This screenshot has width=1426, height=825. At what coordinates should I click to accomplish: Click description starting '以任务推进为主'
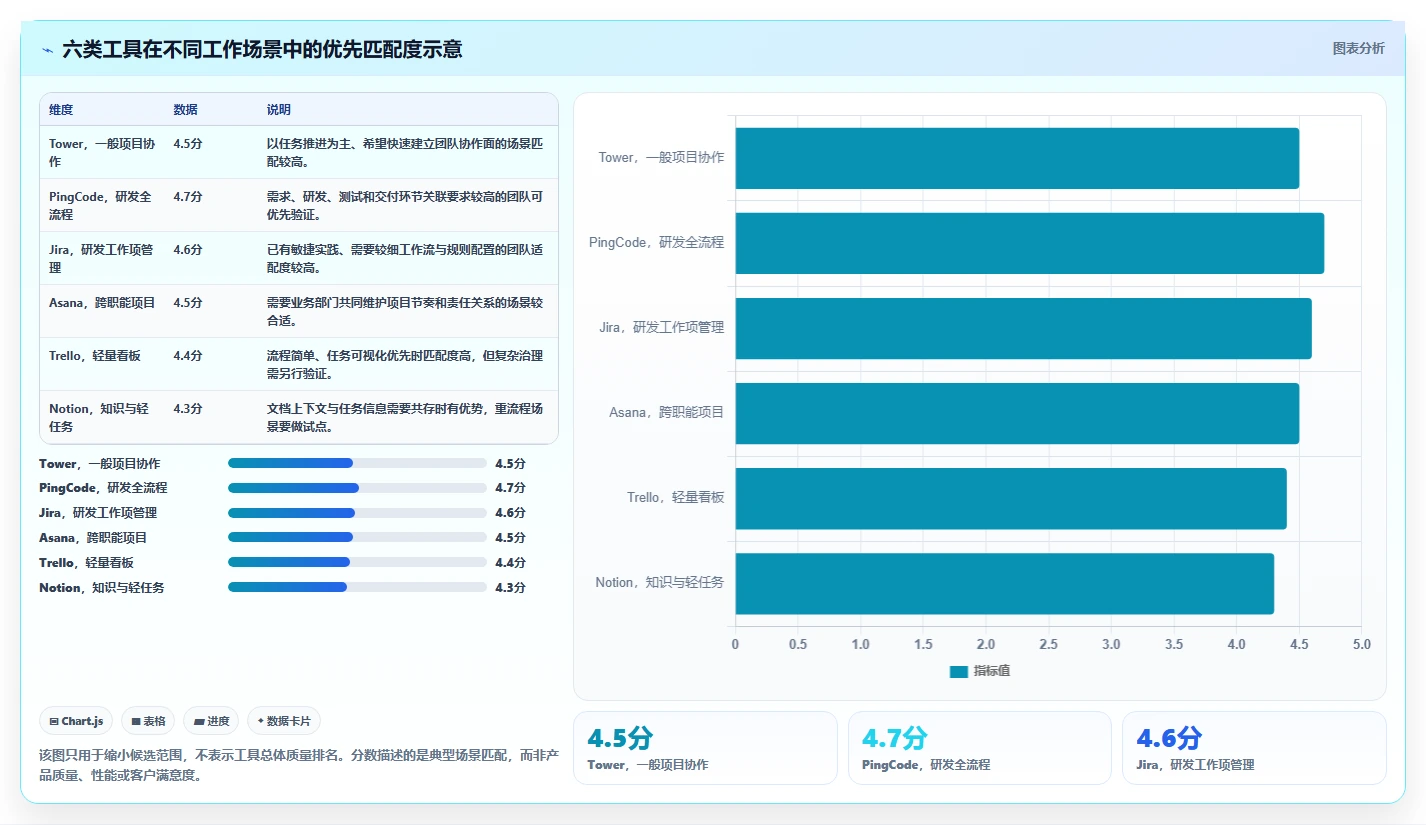point(405,152)
